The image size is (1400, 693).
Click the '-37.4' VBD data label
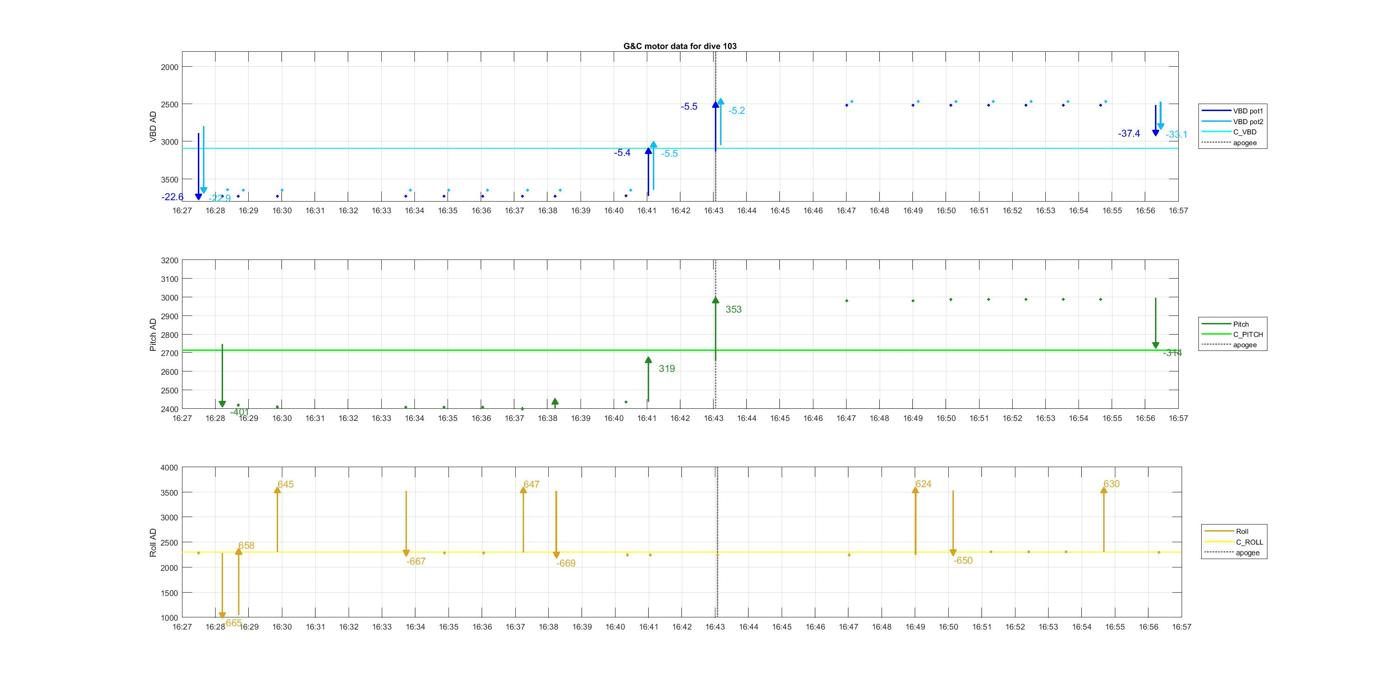(1129, 133)
